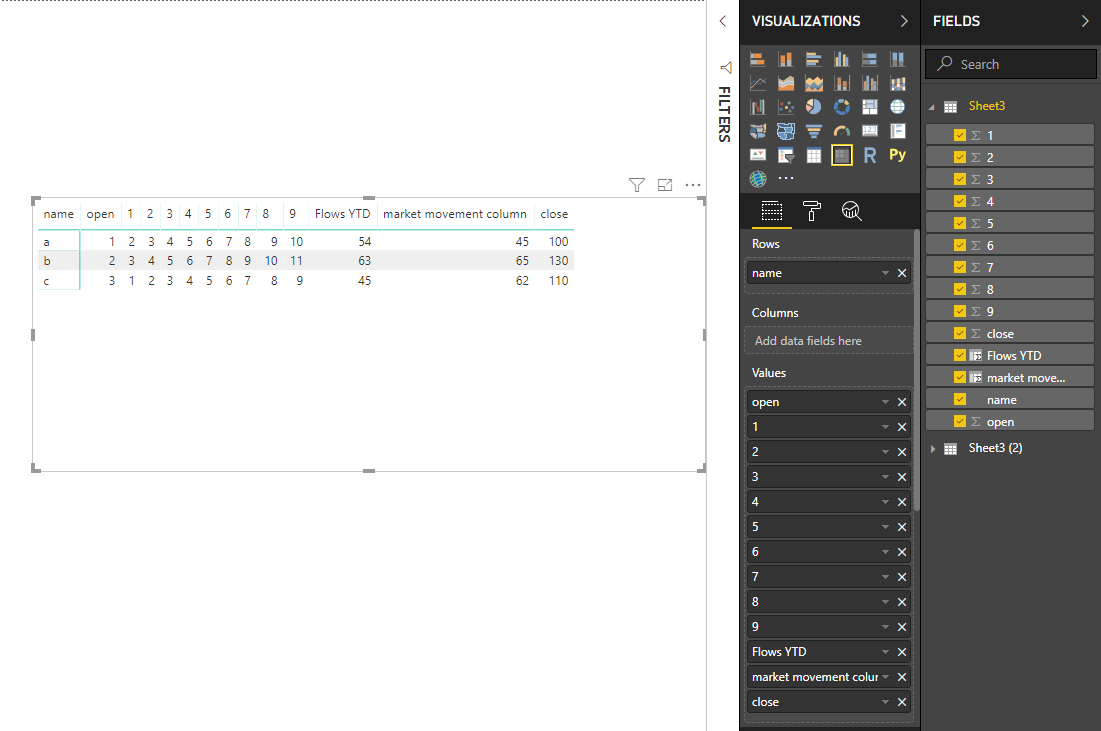The height and width of the screenshot is (731, 1101).
Task: Select the area chart visualization
Action: (x=786, y=84)
